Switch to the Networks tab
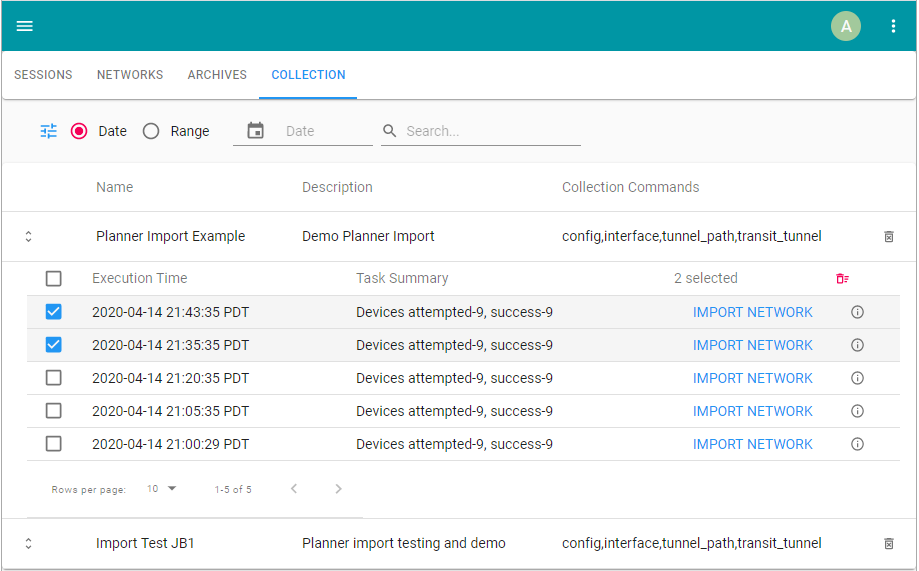Image resolution: width=919 pixels, height=571 pixels. (x=130, y=75)
